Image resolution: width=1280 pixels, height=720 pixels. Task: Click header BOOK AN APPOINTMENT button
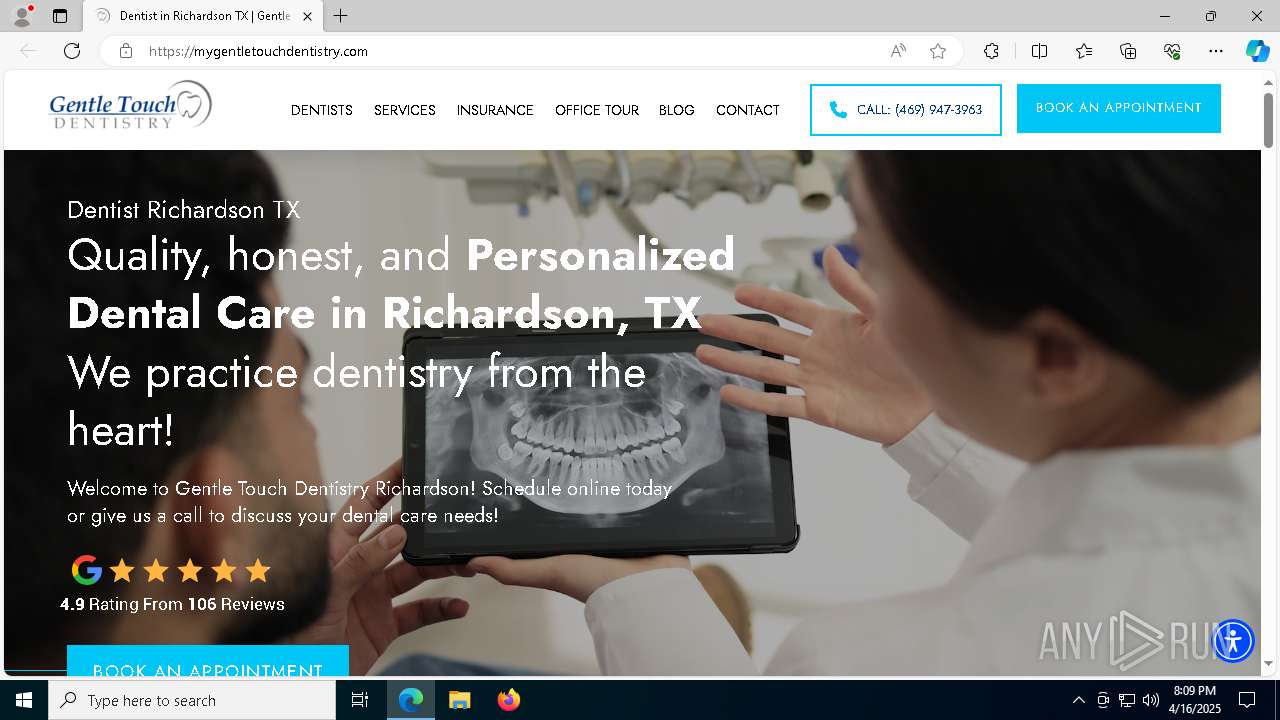point(1119,108)
